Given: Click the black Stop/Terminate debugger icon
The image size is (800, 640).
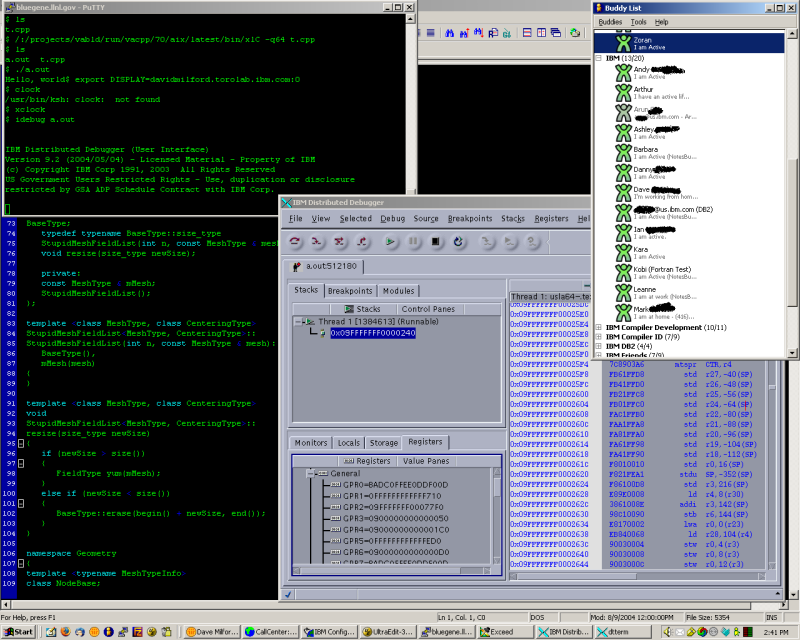Looking at the screenshot, I should click(x=435, y=241).
